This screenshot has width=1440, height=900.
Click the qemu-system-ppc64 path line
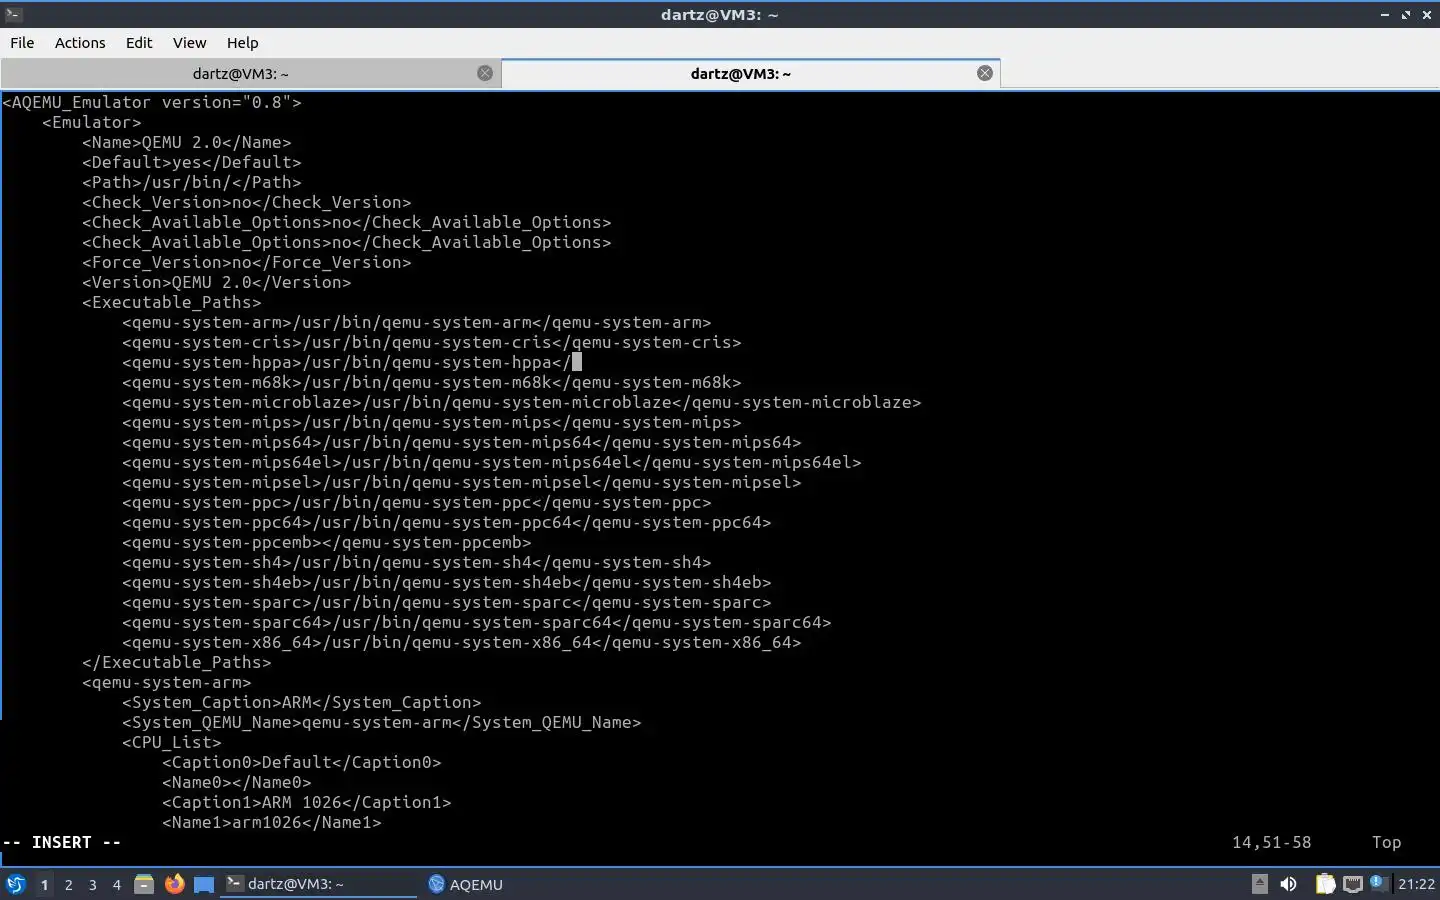[x=447, y=522]
